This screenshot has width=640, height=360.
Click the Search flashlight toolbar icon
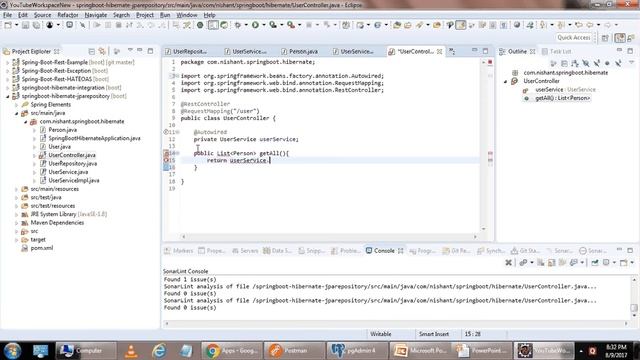pos(419,25)
